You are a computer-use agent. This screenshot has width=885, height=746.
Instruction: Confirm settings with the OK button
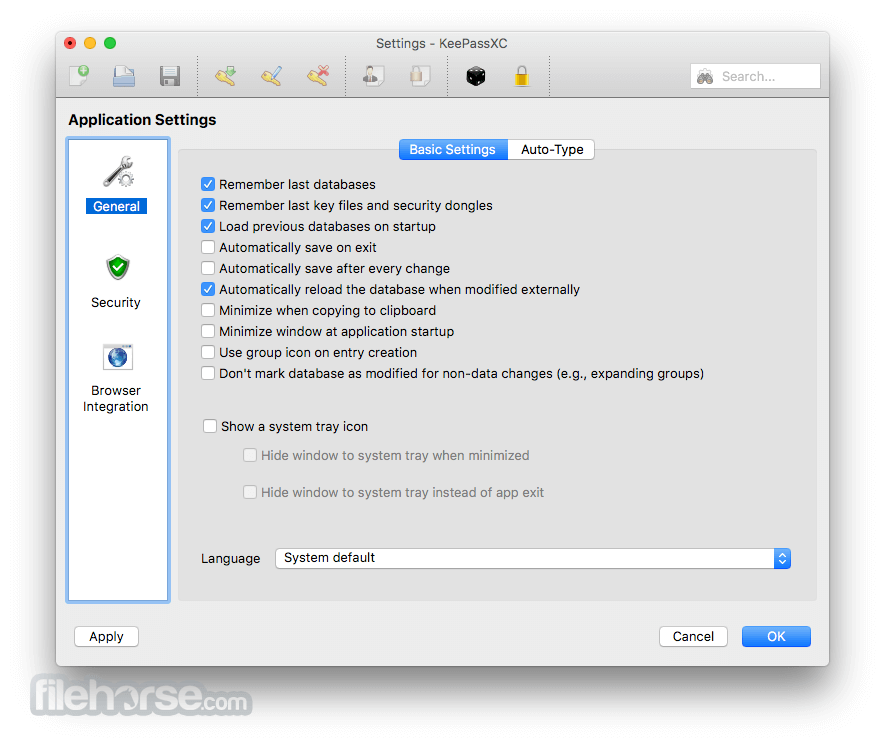click(776, 637)
